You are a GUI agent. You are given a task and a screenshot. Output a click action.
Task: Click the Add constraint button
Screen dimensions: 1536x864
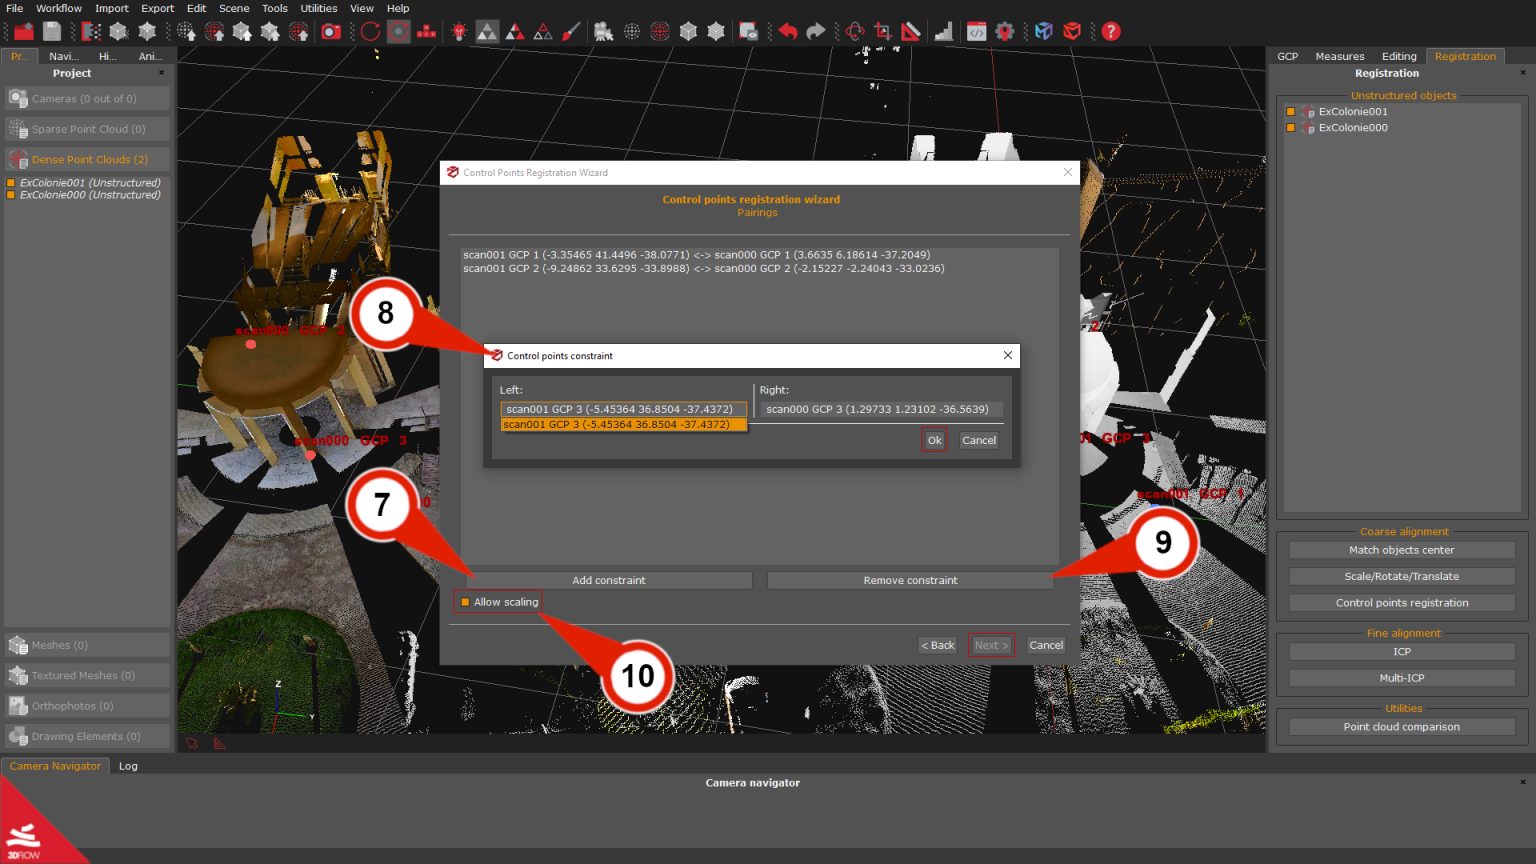point(609,580)
